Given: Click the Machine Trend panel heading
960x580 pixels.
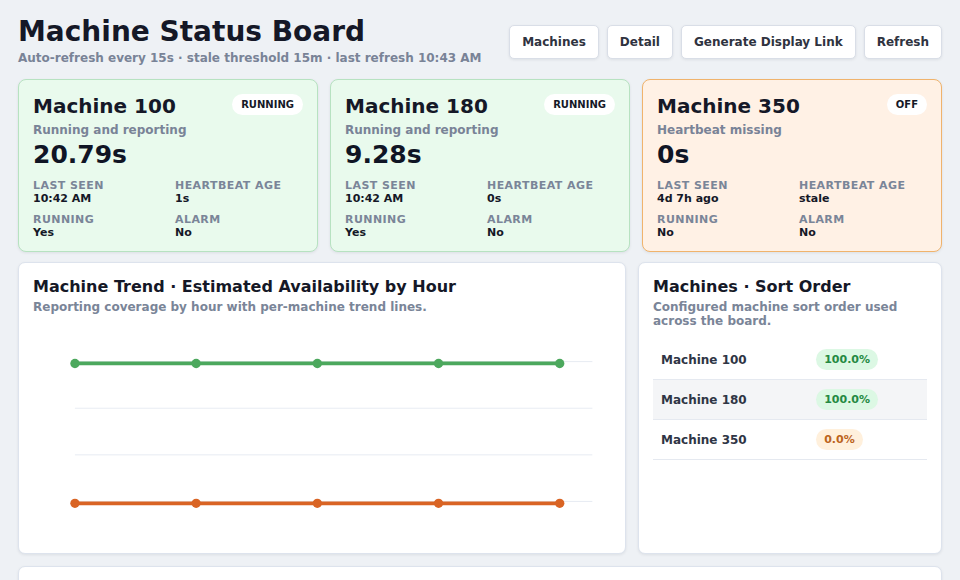Looking at the screenshot, I should click(244, 287).
